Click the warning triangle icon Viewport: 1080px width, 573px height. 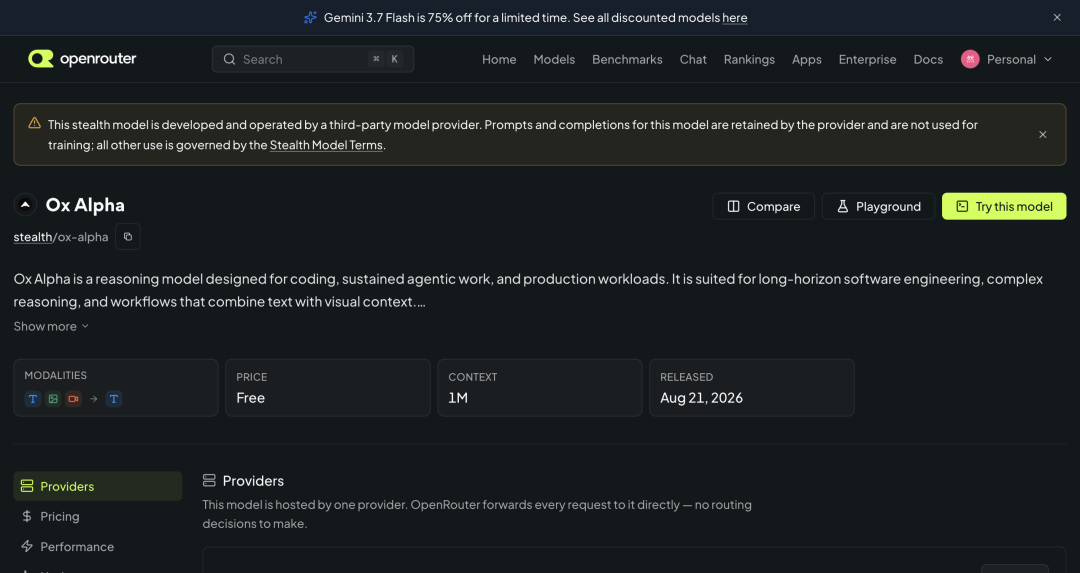click(34, 123)
